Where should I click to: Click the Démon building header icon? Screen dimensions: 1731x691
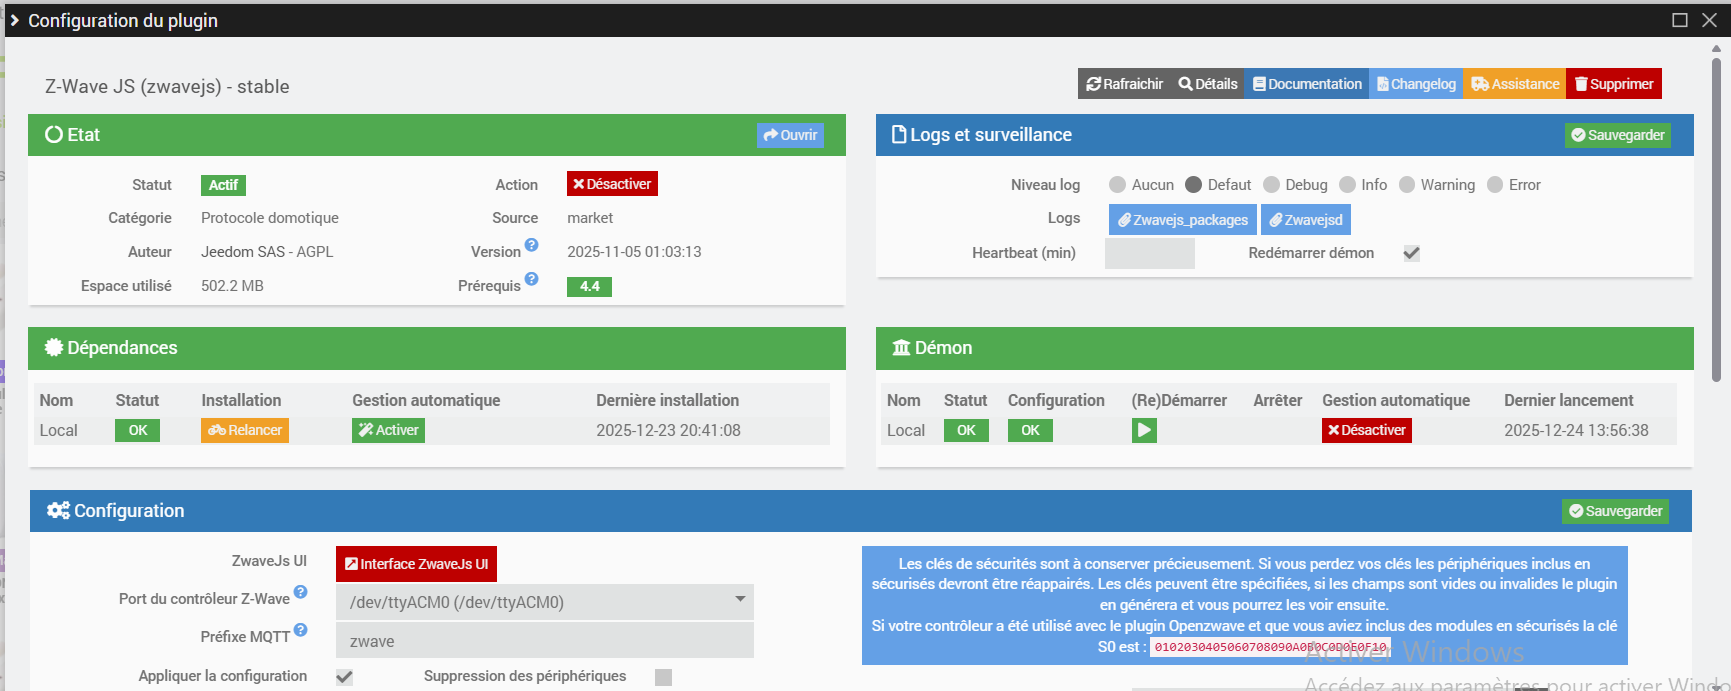point(901,347)
